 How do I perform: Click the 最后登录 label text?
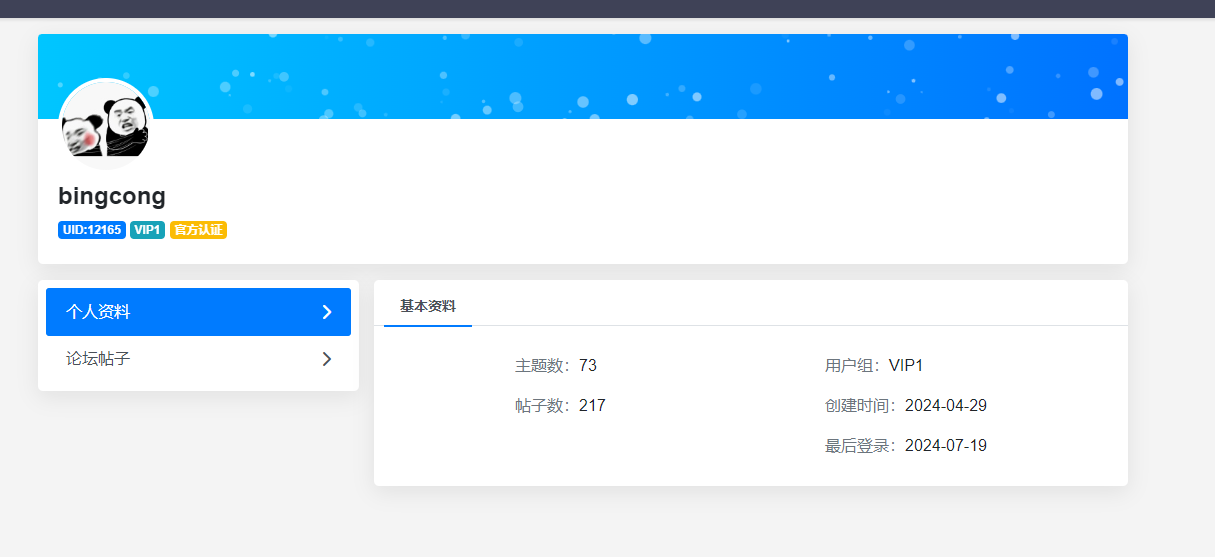860,446
